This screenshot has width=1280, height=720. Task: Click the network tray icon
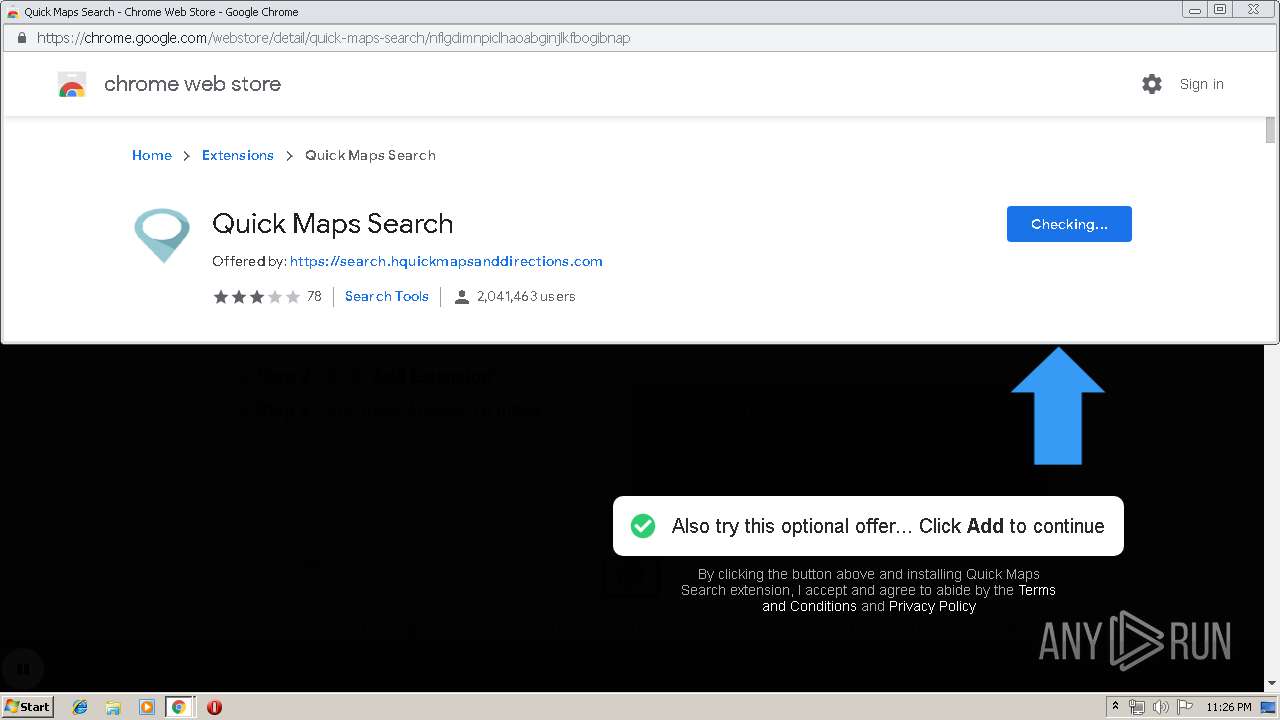tap(1137, 707)
